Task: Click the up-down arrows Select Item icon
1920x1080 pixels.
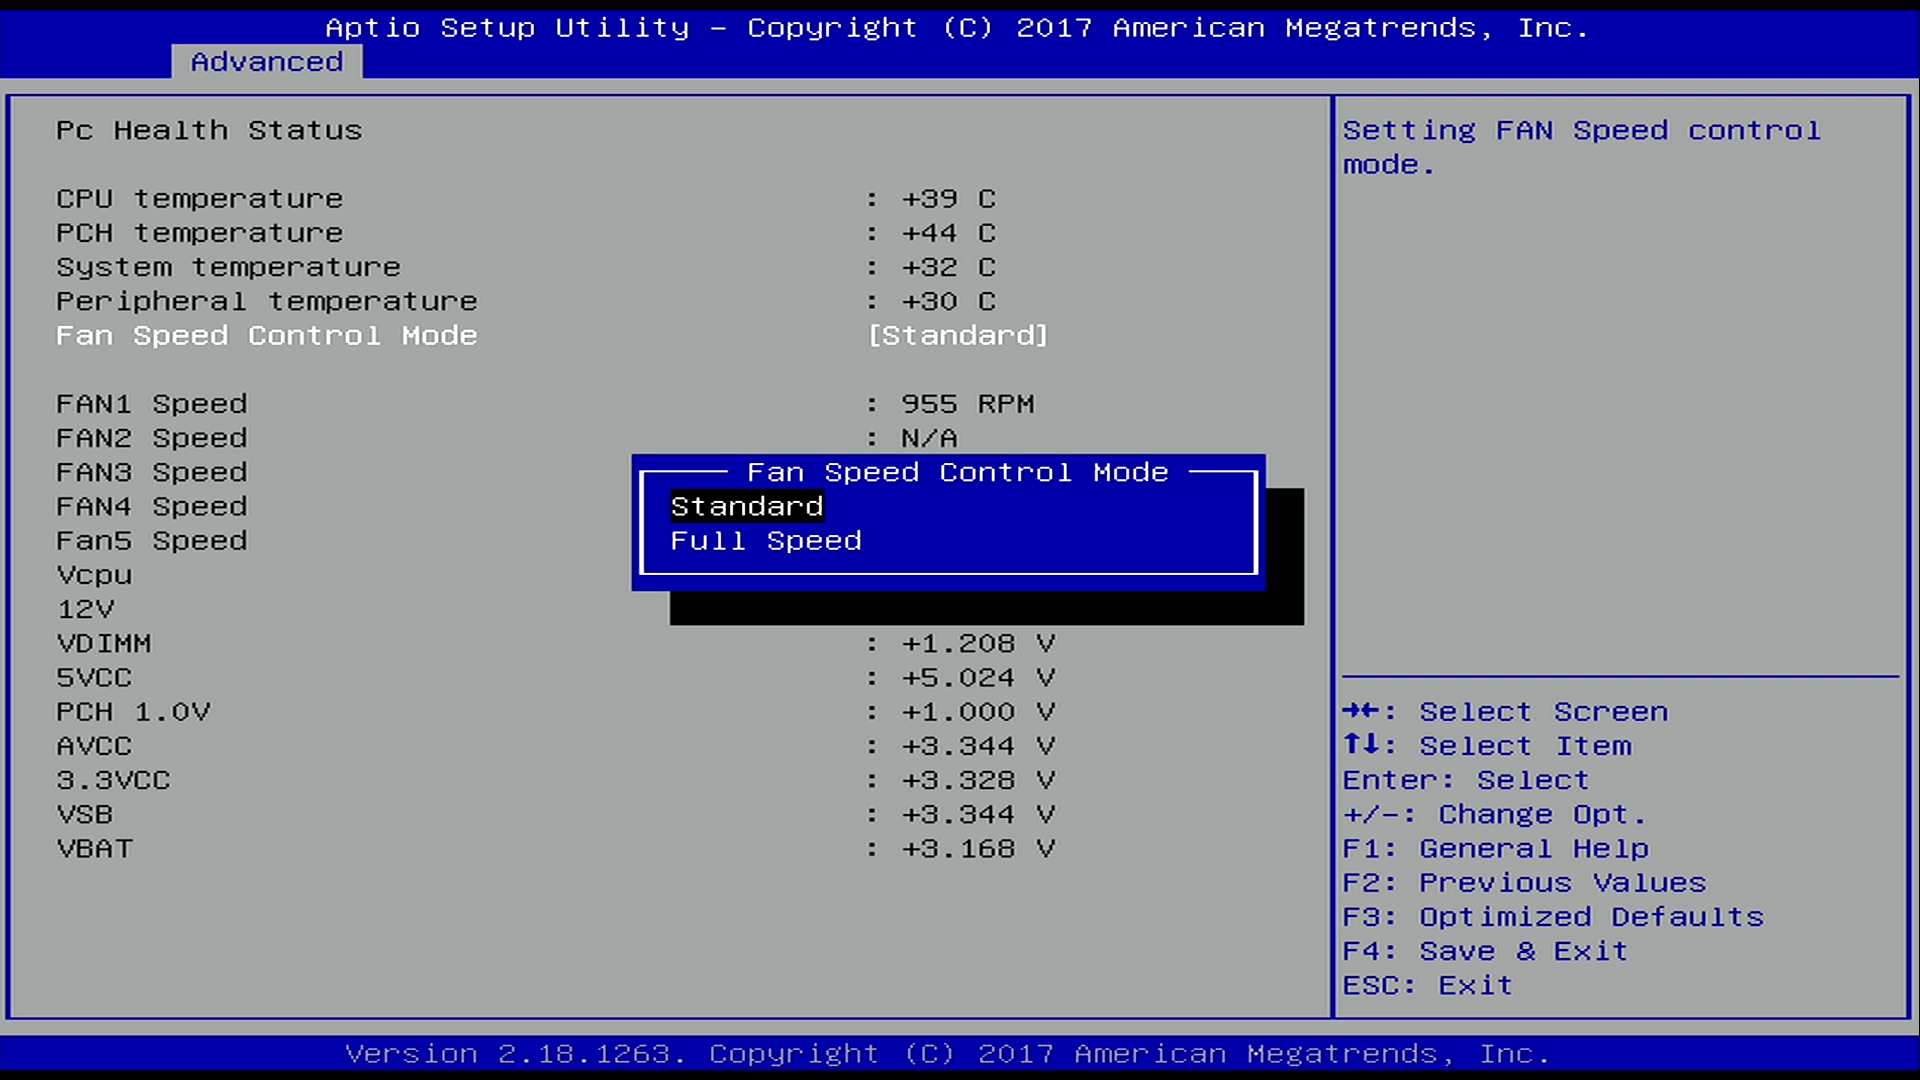Action: 1360,745
